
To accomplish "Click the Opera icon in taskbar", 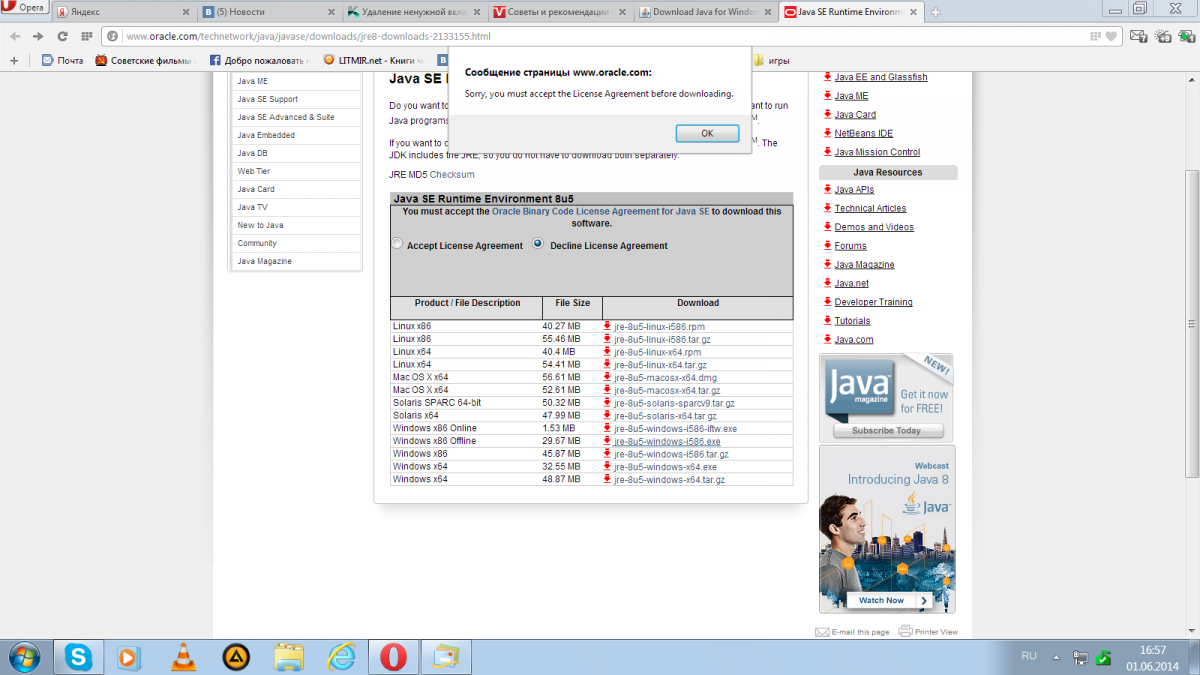I will (x=393, y=657).
